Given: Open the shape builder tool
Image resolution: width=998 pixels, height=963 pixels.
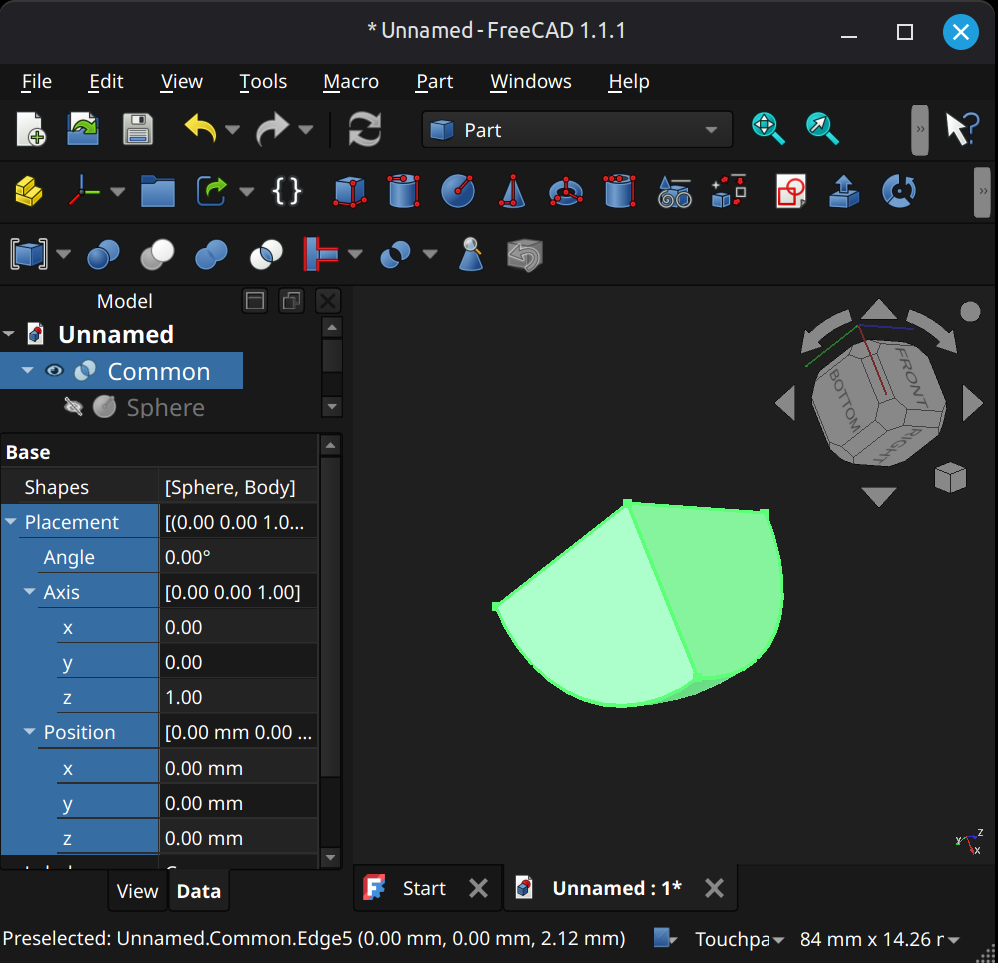Looking at the screenshot, I should [729, 191].
